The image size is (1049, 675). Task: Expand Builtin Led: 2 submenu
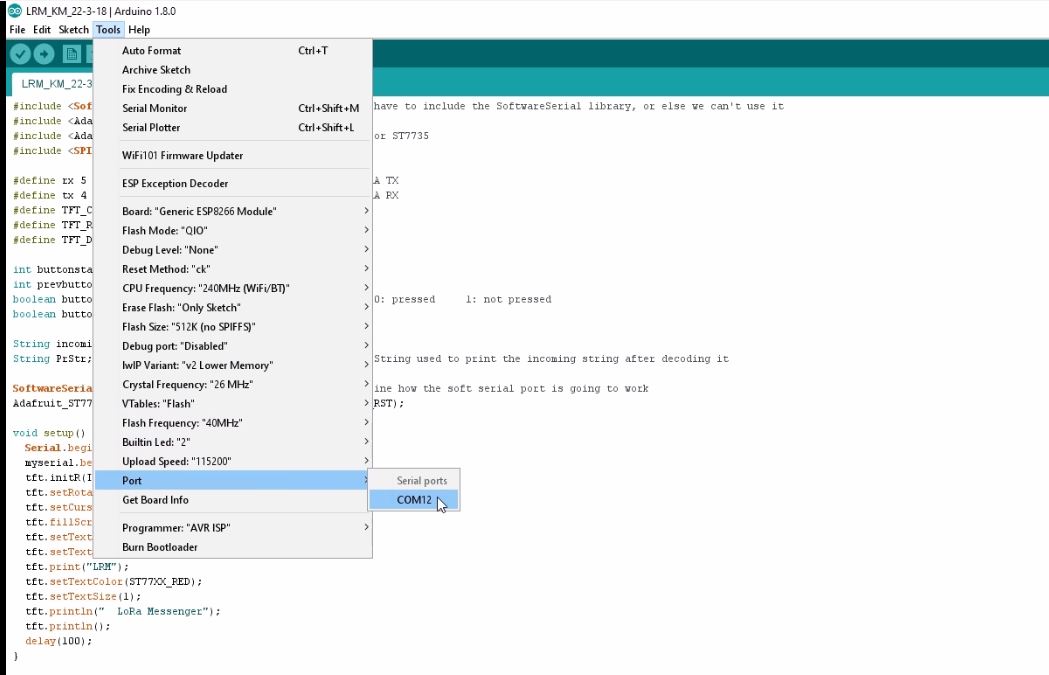[232, 442]
